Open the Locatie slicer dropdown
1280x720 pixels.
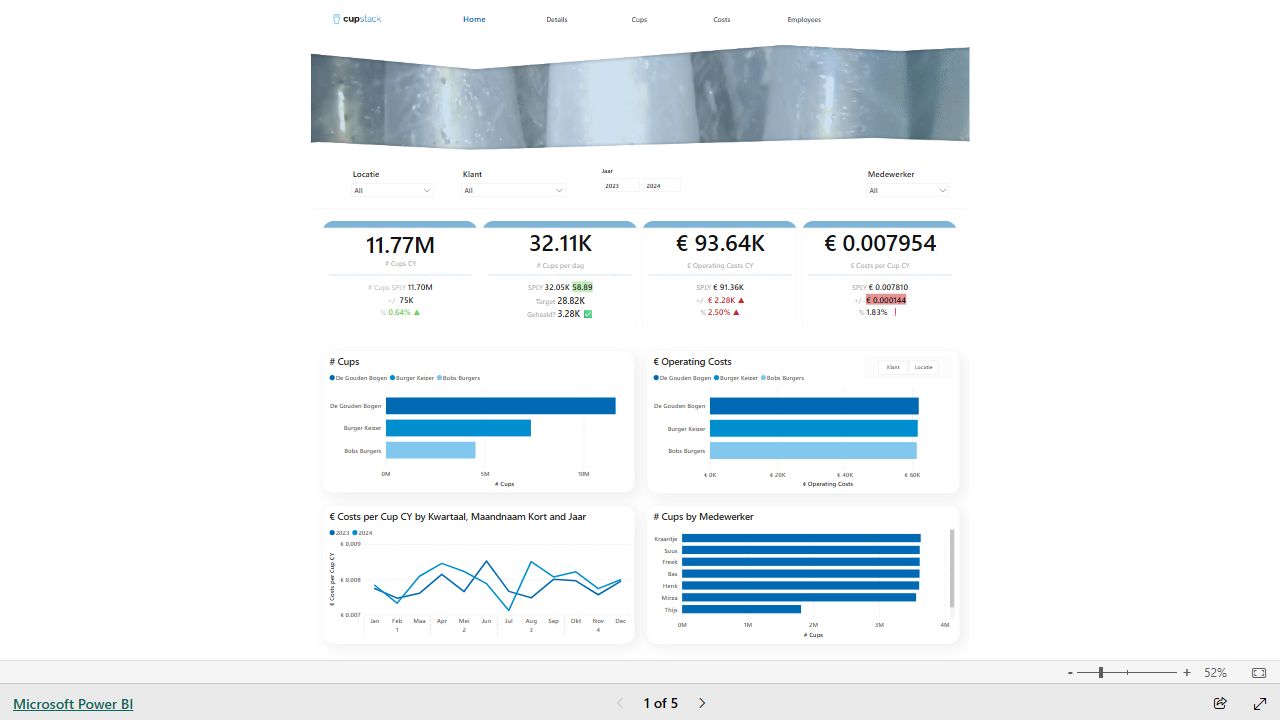point(392,190)
